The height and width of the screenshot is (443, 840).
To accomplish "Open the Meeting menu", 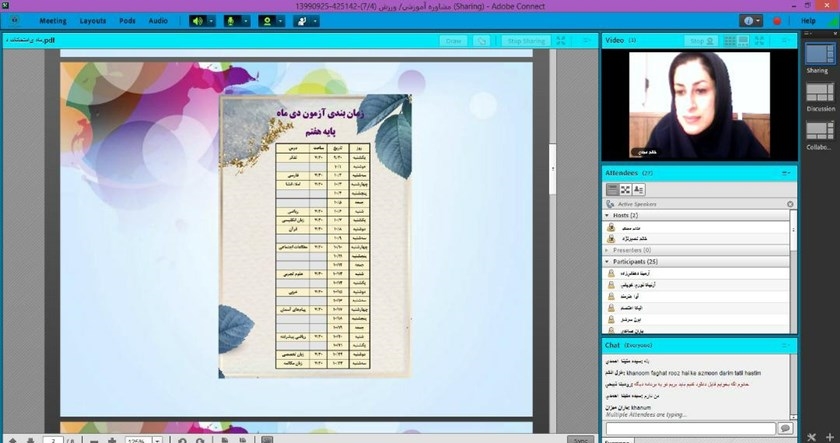I will (53, 20).
